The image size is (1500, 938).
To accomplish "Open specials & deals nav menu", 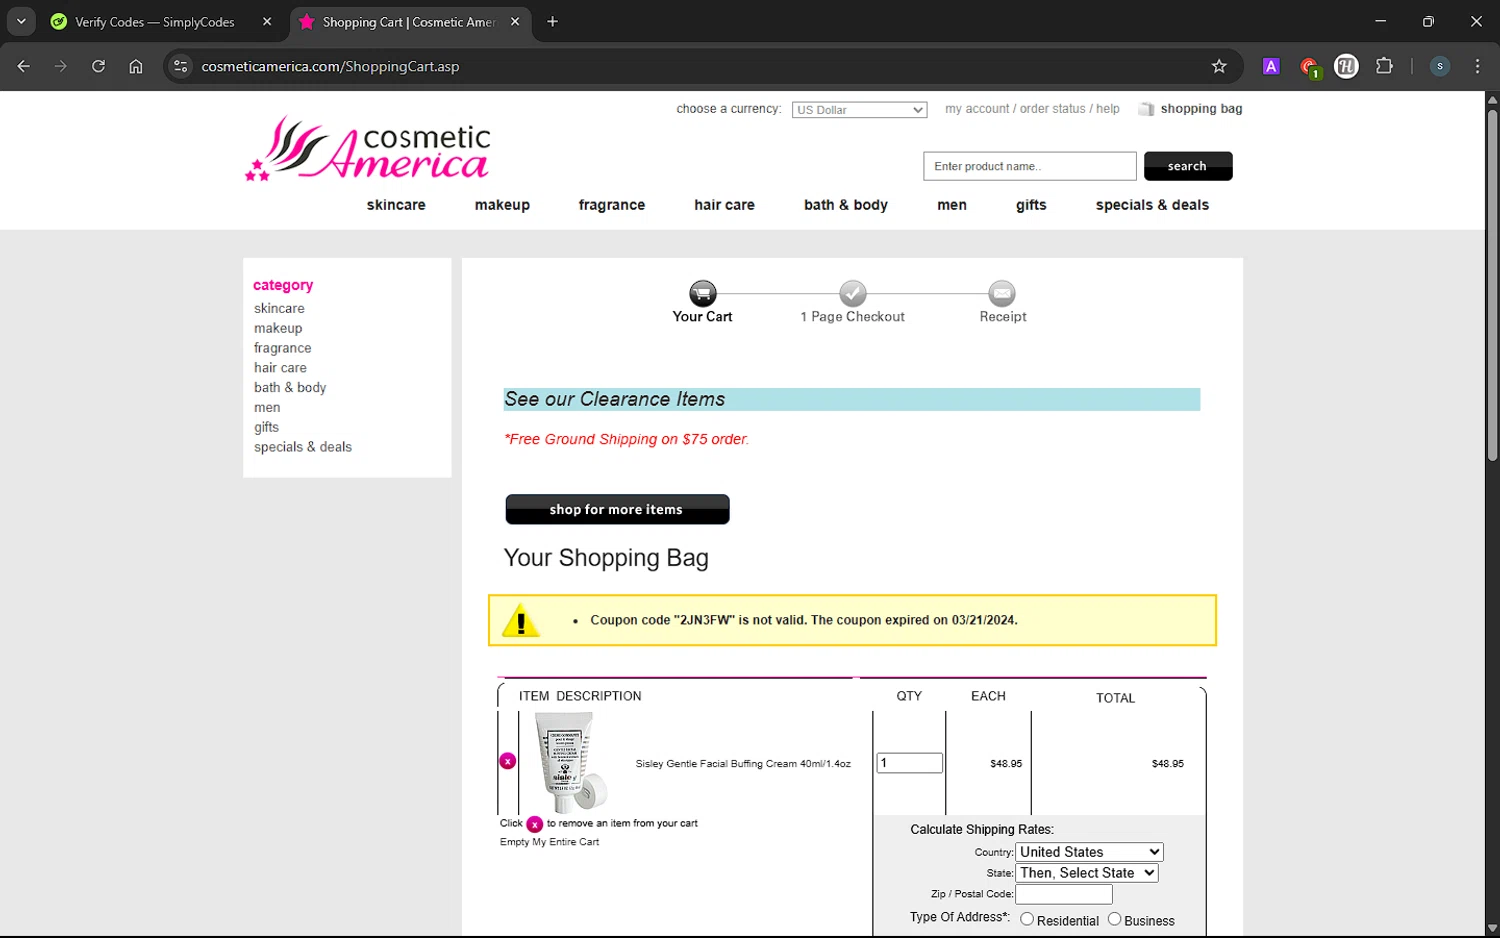I will [1152, 205].
